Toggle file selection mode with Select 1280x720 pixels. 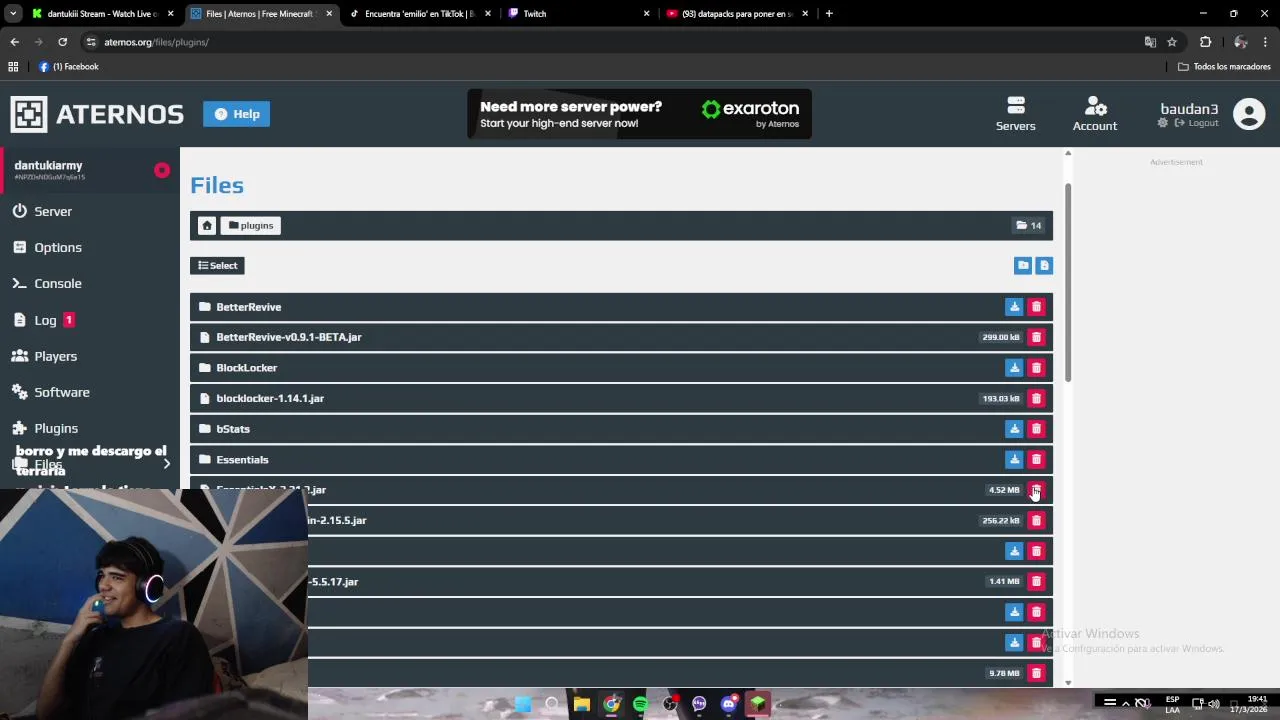point(217,265)
